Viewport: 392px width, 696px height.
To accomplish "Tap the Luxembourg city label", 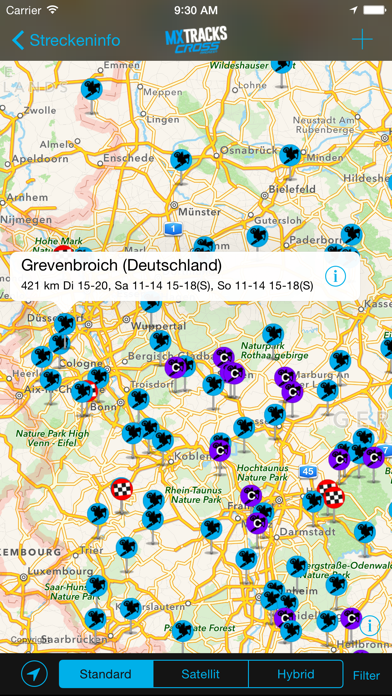I will coord(60,571).
